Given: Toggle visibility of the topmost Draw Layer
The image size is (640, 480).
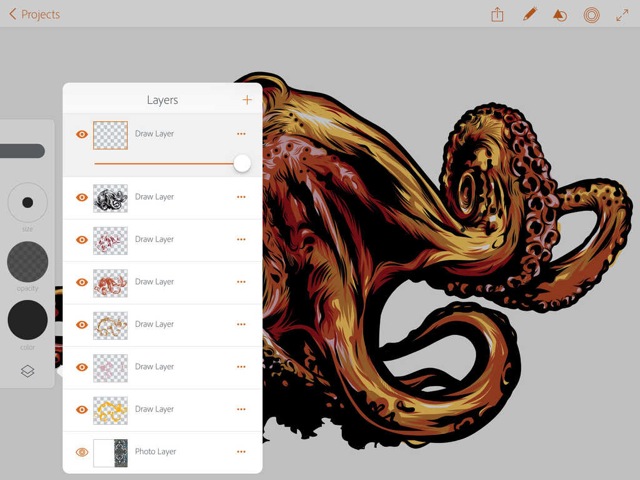Looking at the screenshot, I should tap(82, 134).
